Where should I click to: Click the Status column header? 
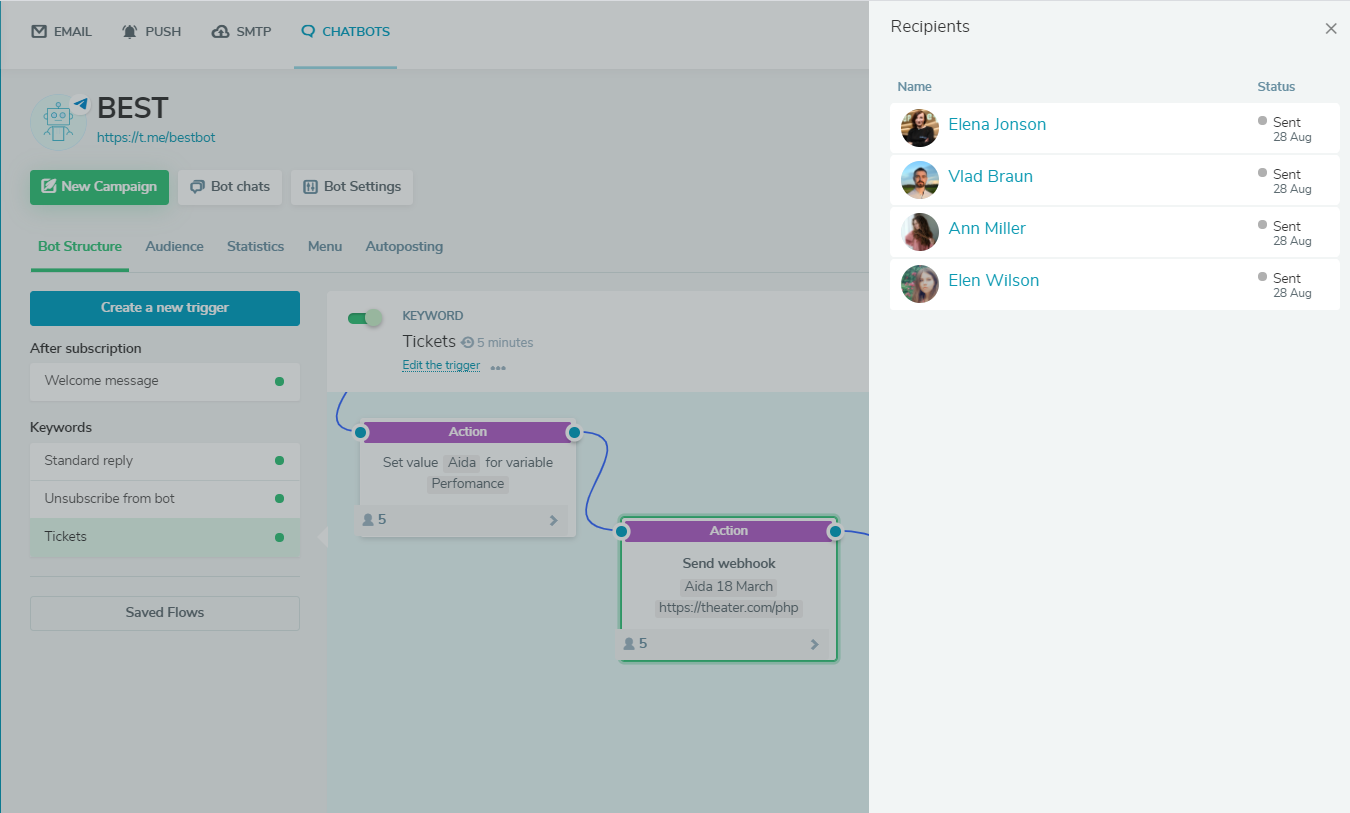[1276, 87]
